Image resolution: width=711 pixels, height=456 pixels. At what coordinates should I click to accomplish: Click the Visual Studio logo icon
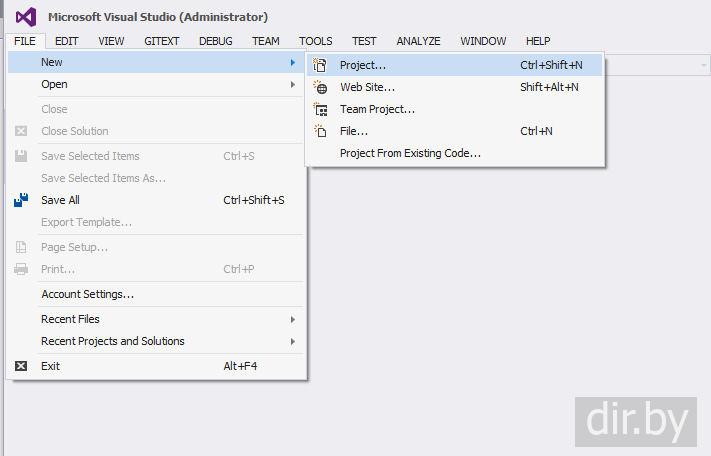point(26,17)
